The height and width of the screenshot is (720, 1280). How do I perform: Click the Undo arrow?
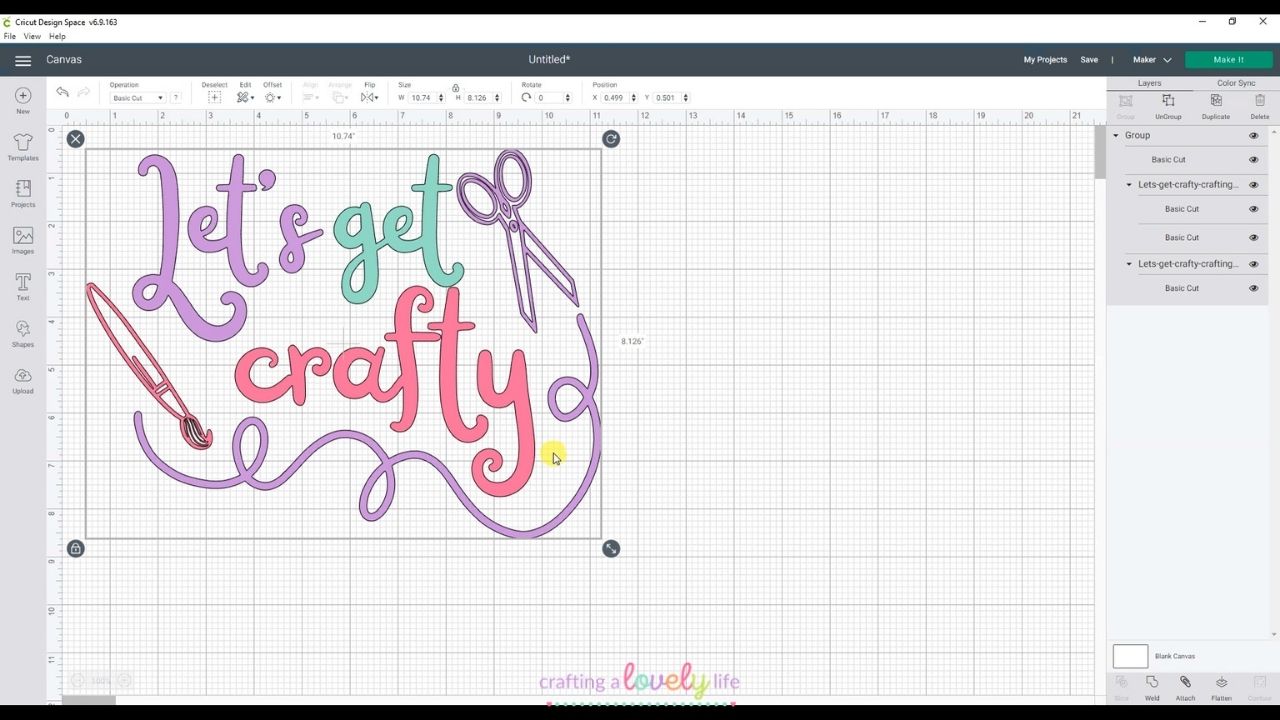click(62, 92)
